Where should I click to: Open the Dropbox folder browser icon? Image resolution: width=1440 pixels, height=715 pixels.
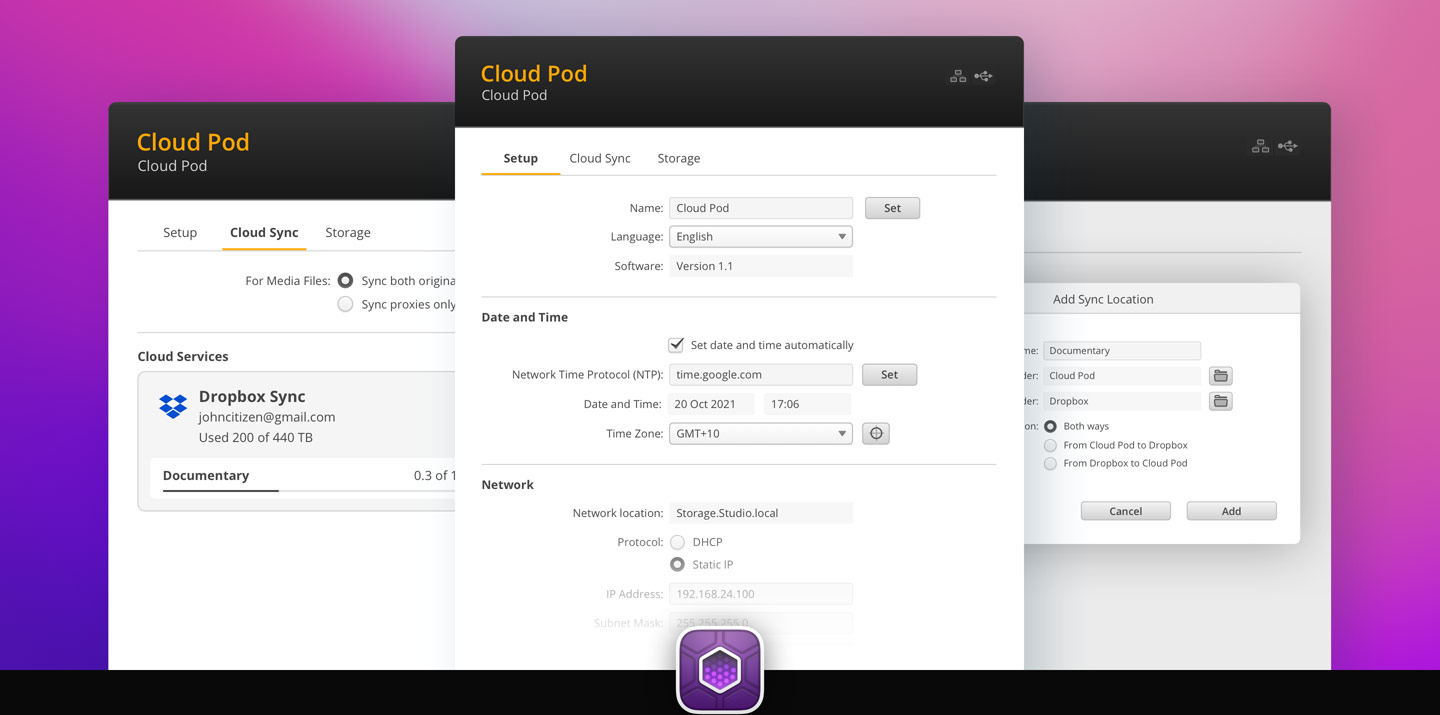point(1220,401)
